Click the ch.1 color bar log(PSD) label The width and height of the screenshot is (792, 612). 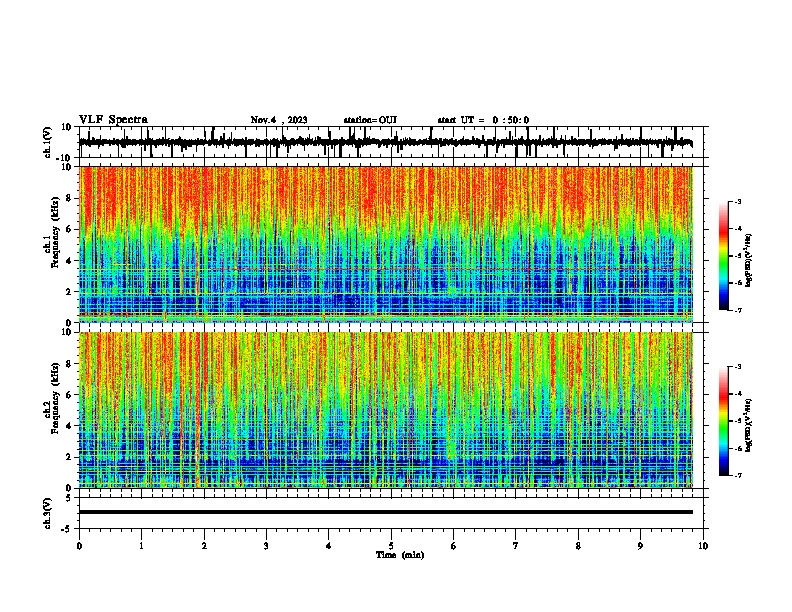(x=749, y=261)
